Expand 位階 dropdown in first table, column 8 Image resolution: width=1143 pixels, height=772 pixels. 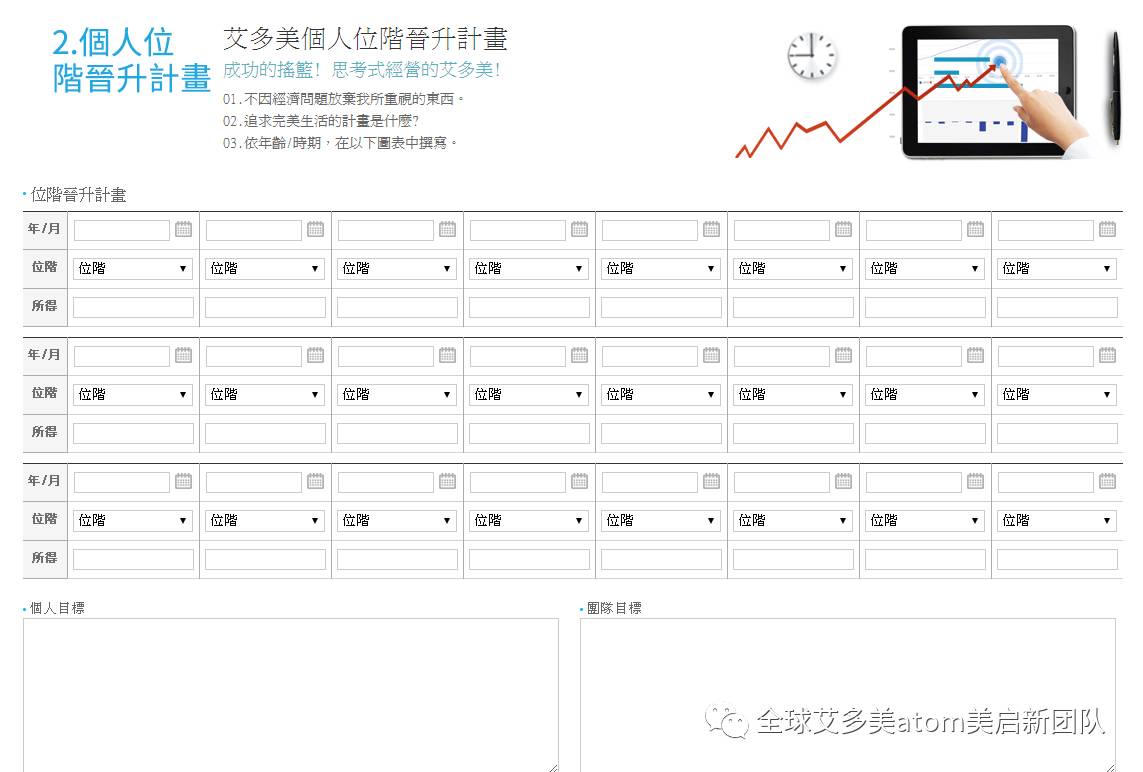[x=1057, y=268]
